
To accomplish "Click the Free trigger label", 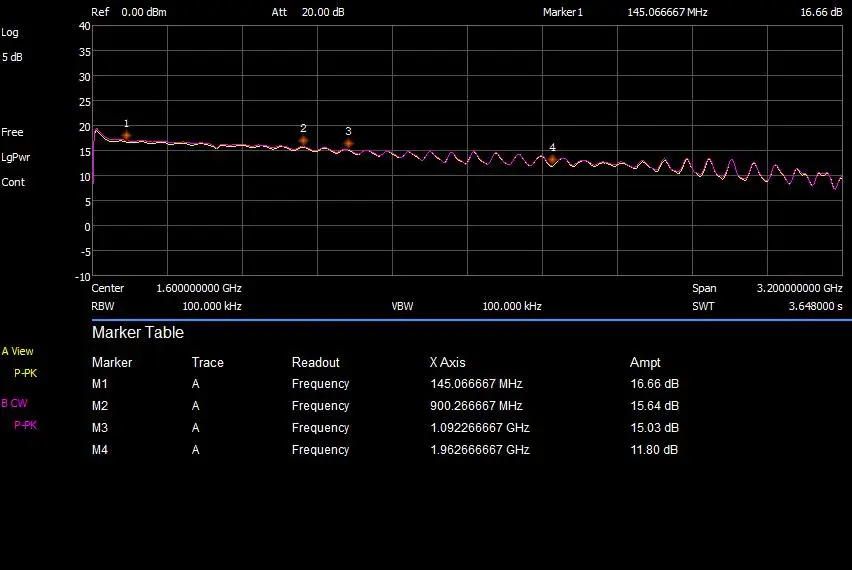I will (12, 132).
